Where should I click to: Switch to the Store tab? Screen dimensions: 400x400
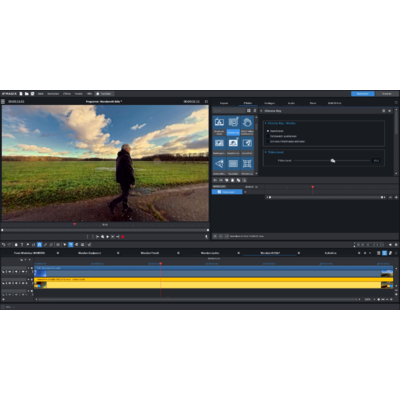(x=313, y=103)
